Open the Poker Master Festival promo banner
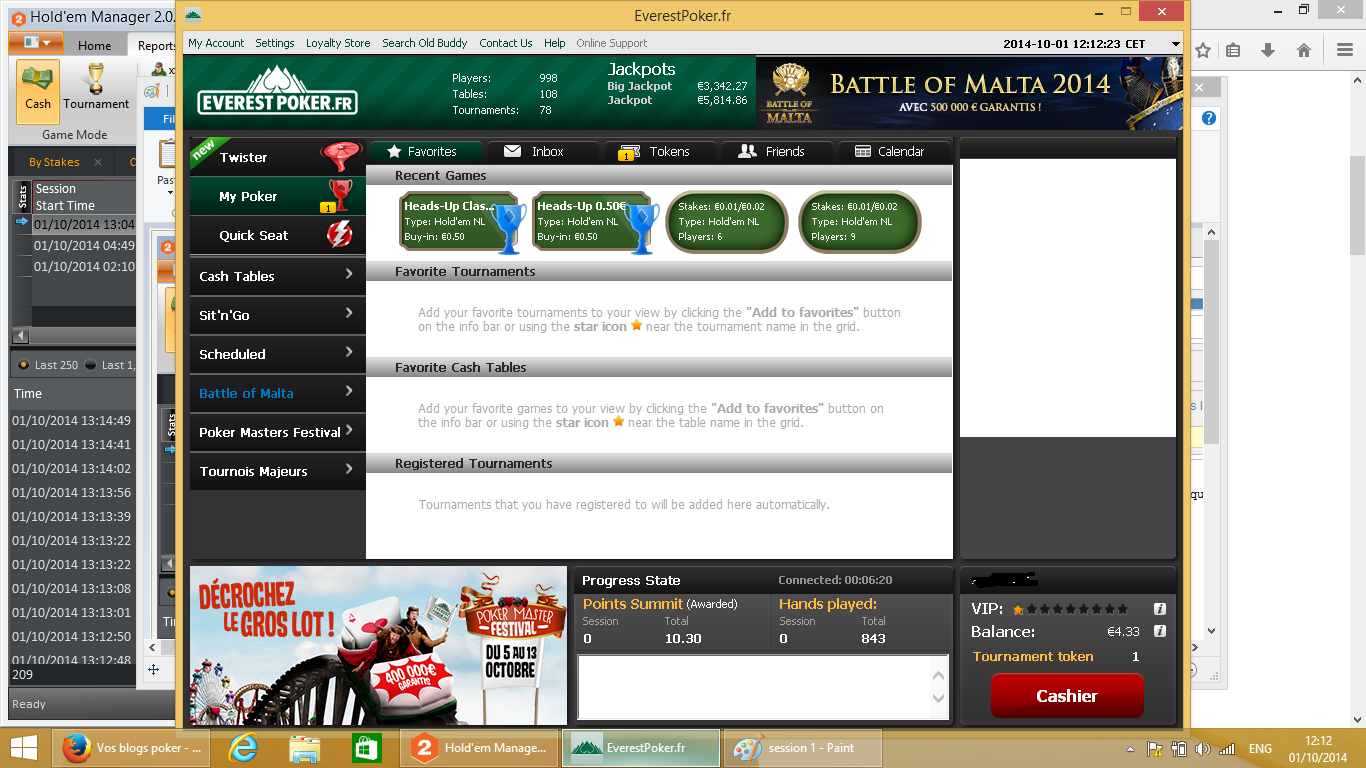Image resolution: width=1366 pixels, height=768 pixels. [378, 645]
